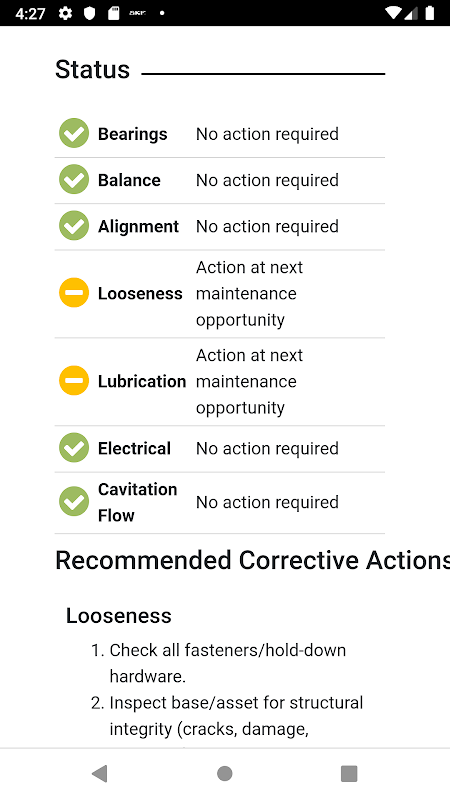Tap 'Check all fasteners/hold-down hardware' item

tap(228, 663)
